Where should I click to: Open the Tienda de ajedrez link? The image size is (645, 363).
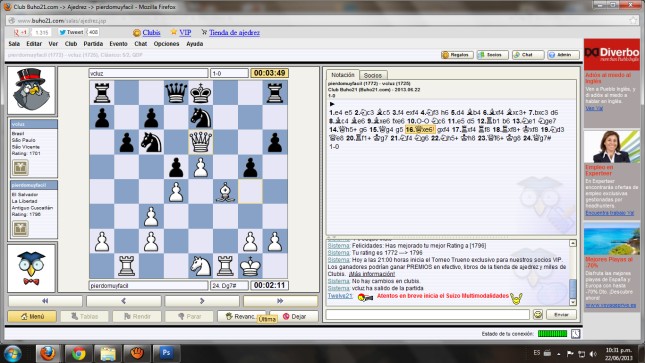234,33
